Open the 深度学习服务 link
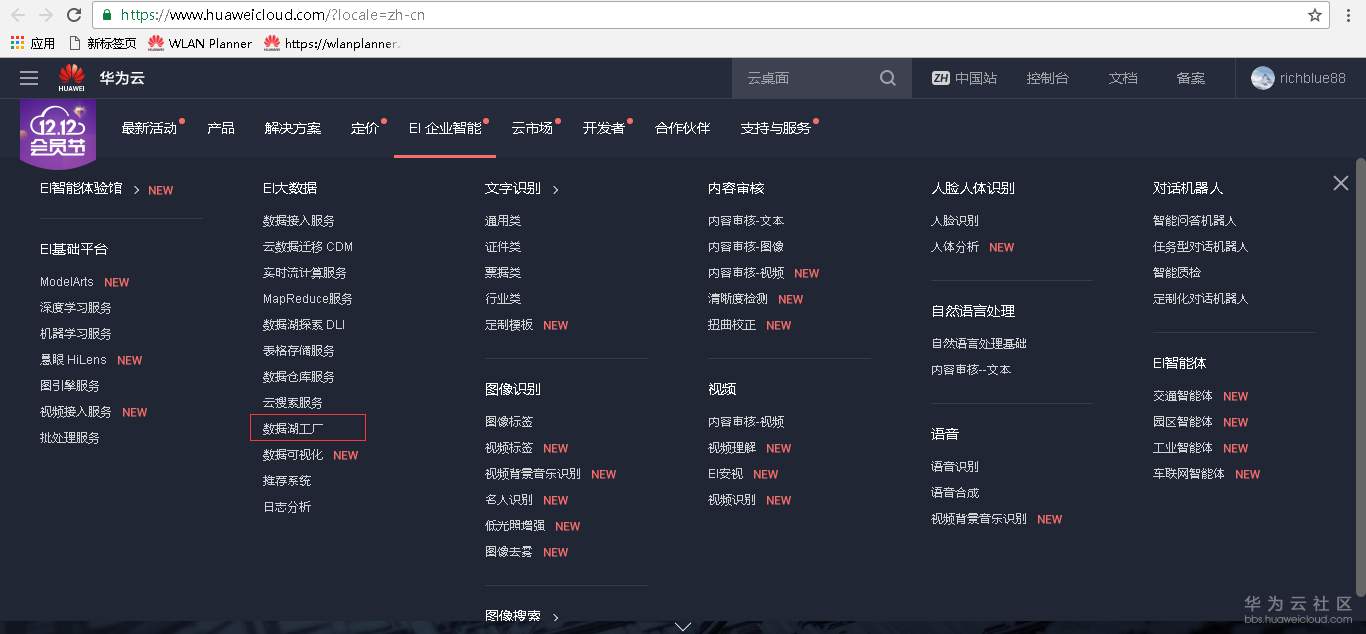This screenshot has width=1366, height=634. (x=76, y=308)
